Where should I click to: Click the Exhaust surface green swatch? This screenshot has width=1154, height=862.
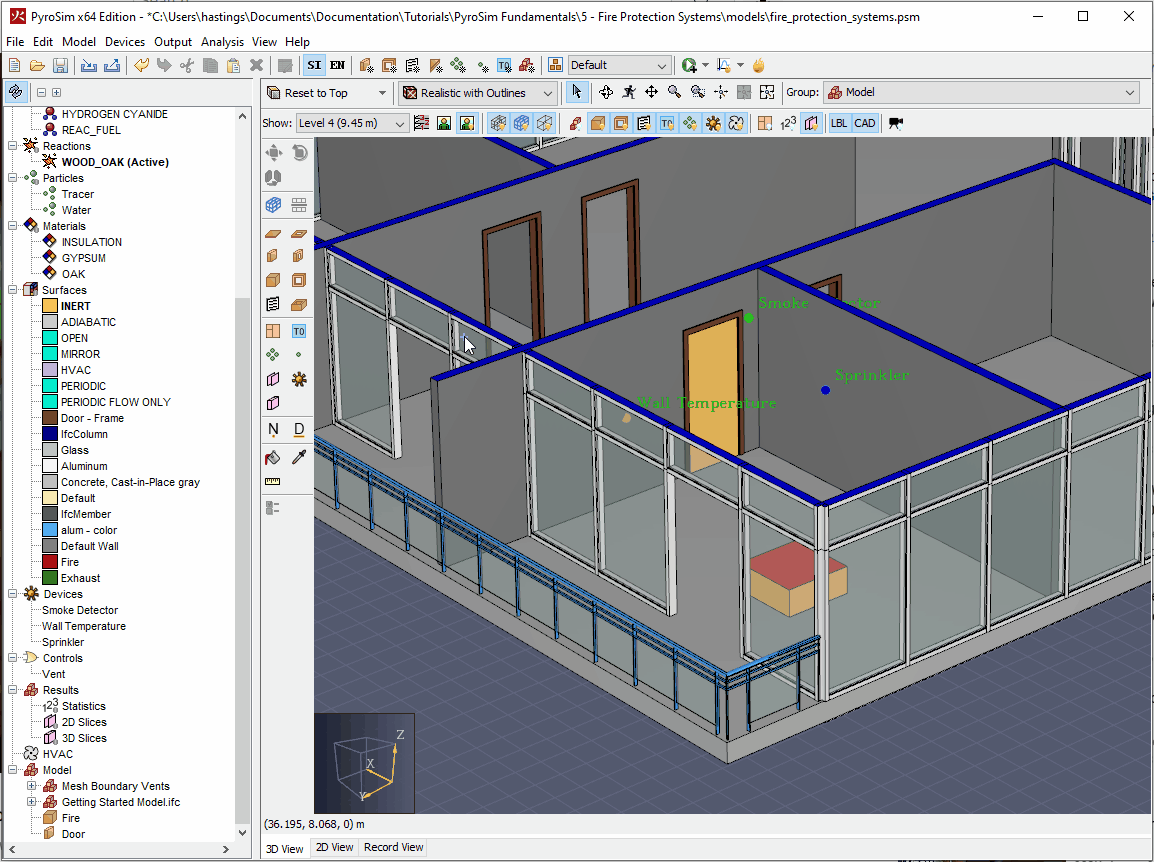coord(50,578)
